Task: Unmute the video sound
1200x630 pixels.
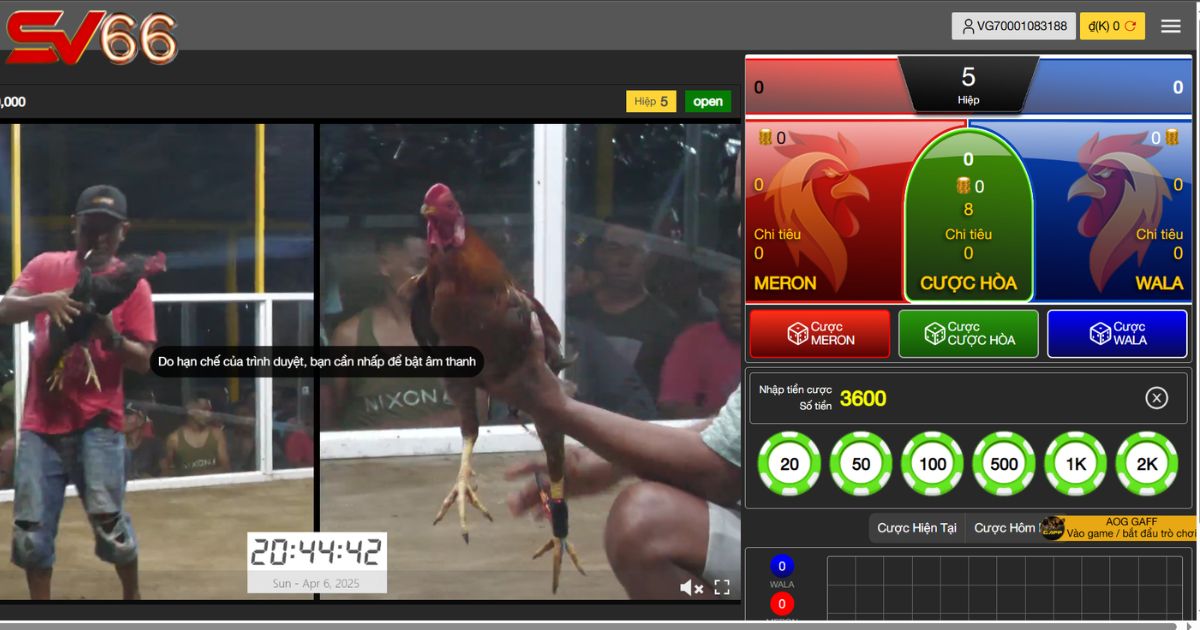Action: 691,588
